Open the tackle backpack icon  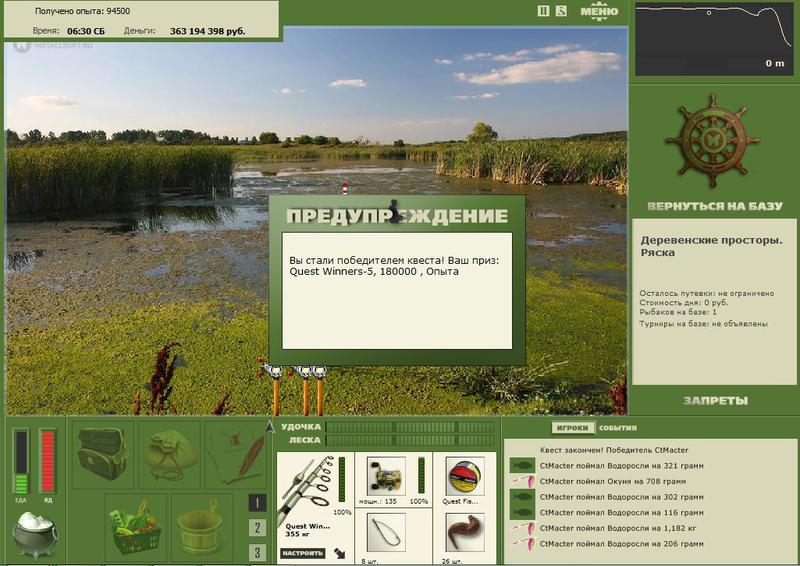[x=103, y=453]
